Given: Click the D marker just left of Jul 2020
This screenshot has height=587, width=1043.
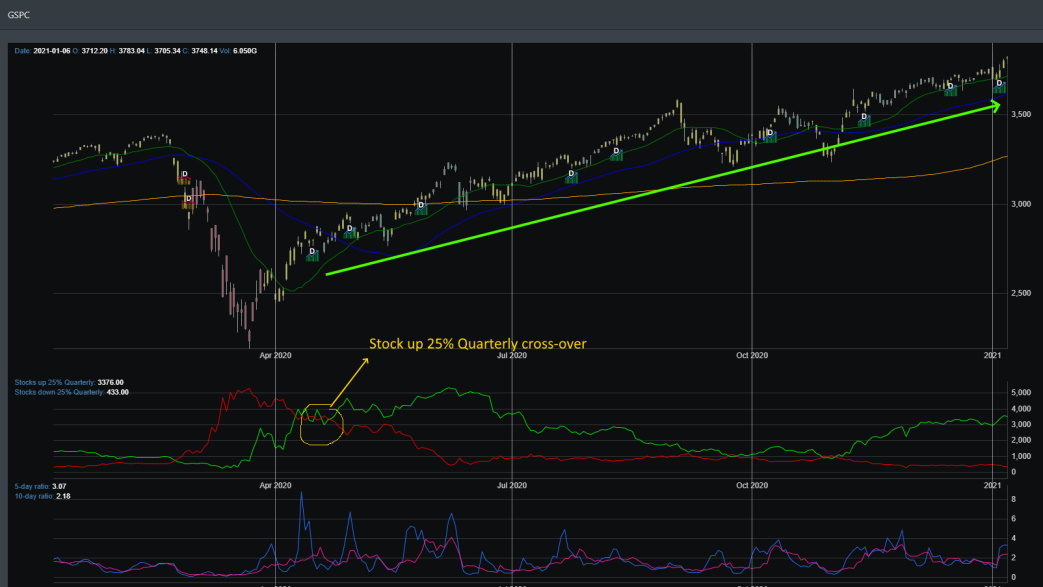Looking at the screenshot, I should tap(421, 206).
